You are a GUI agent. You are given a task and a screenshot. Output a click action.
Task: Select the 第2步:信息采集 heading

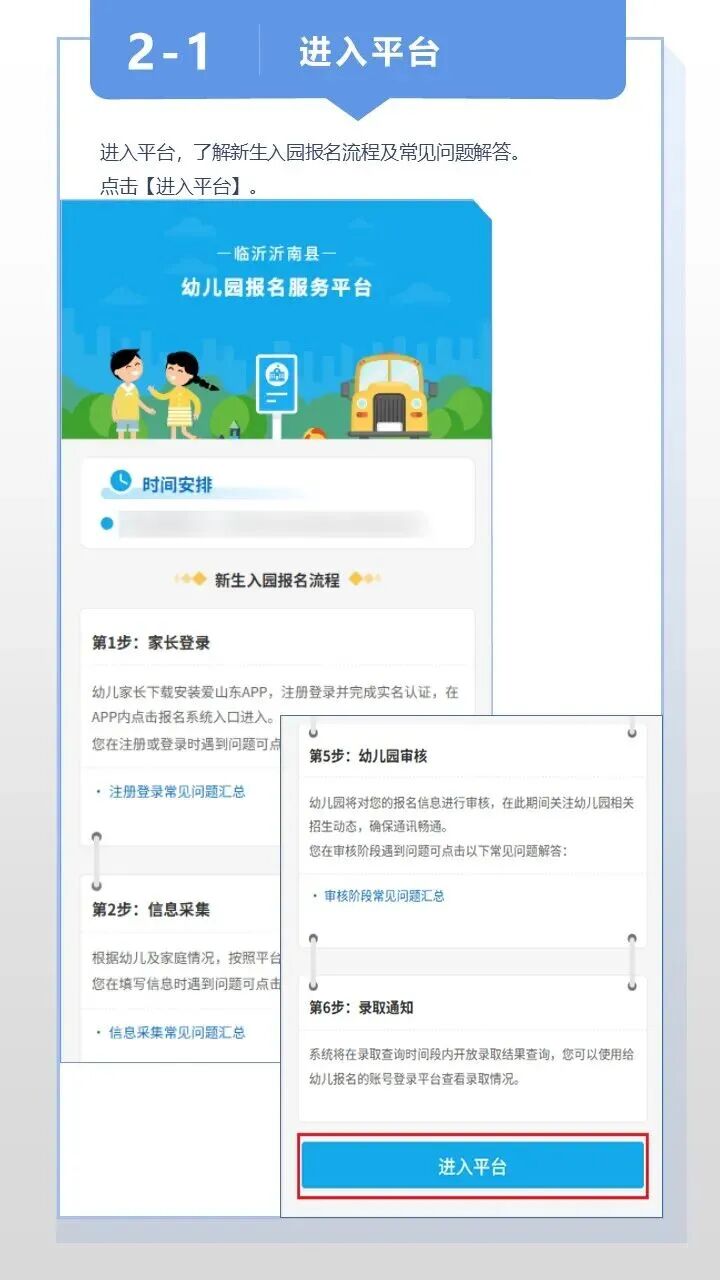pyautogui.click(x=151, y=910)
